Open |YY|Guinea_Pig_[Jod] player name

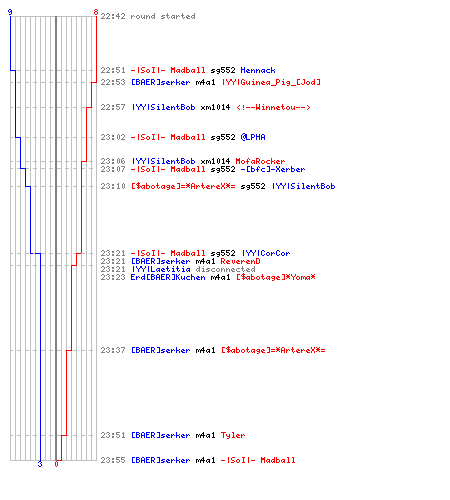click(x=271, y=82)
